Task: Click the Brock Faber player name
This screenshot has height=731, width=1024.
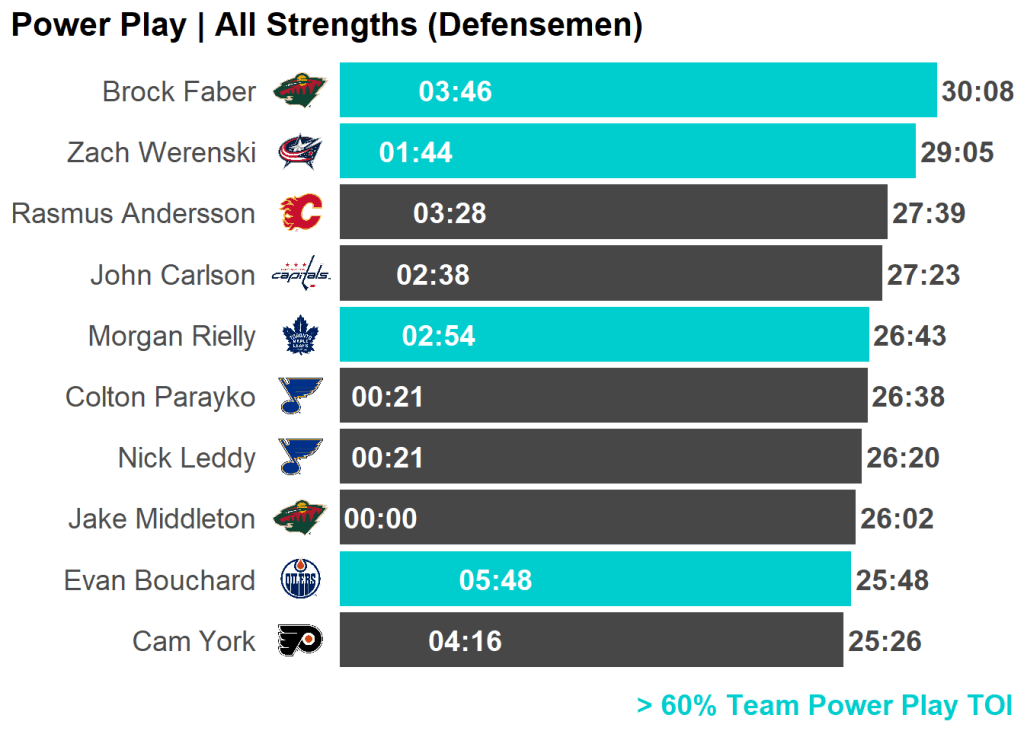Action: (x=179, y=92)
